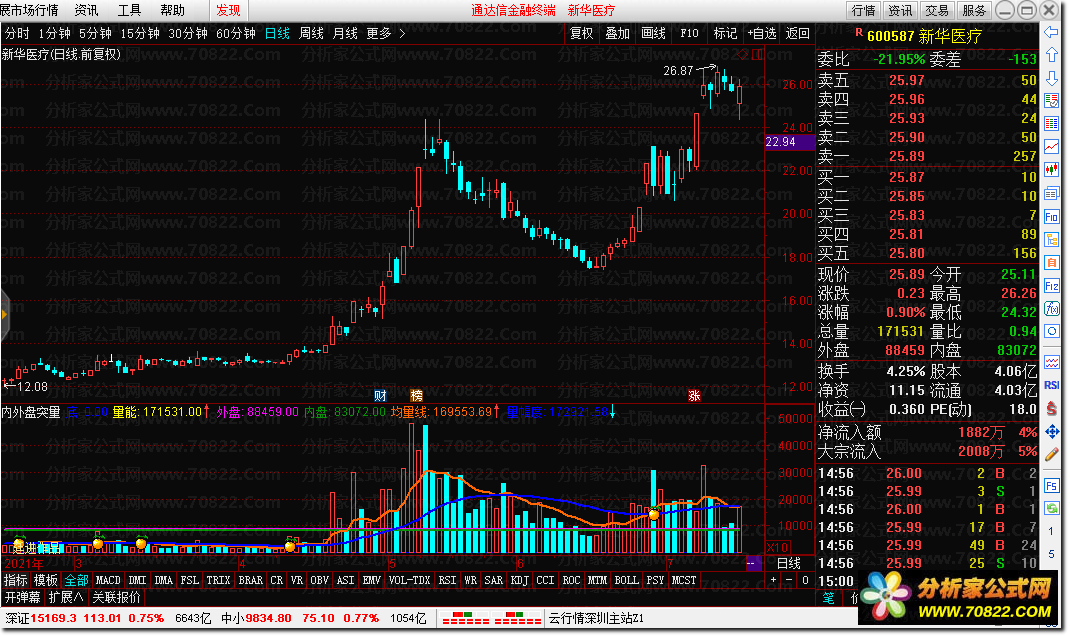The image size is (1070, 636).
Task: Click the F10 toolbar button
Action: click(689, 33)
